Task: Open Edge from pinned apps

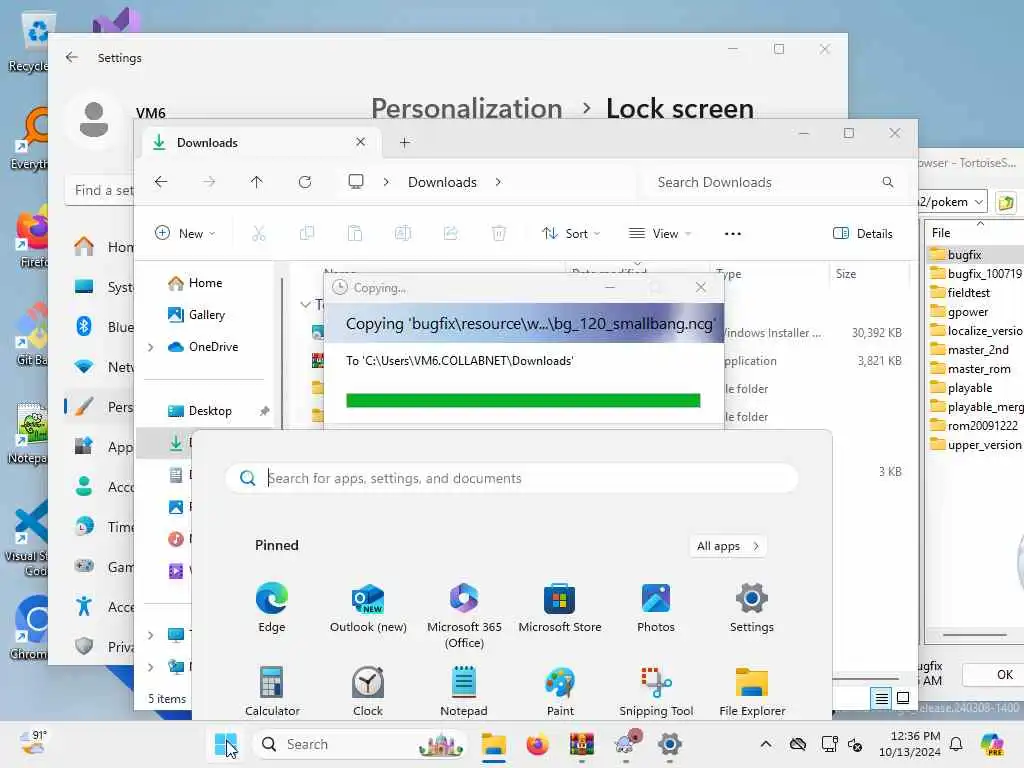Action: [x=272, y=607]
